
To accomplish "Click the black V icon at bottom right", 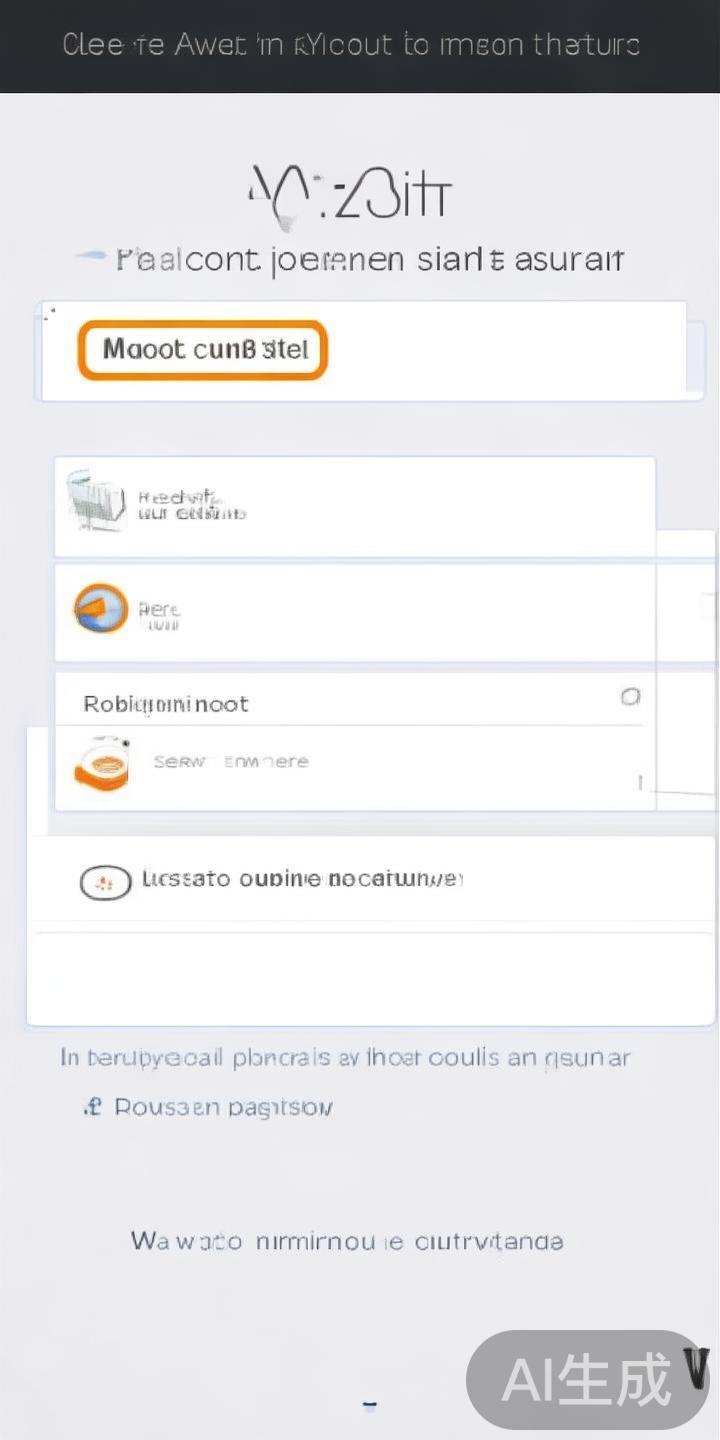I will 697,1368.
